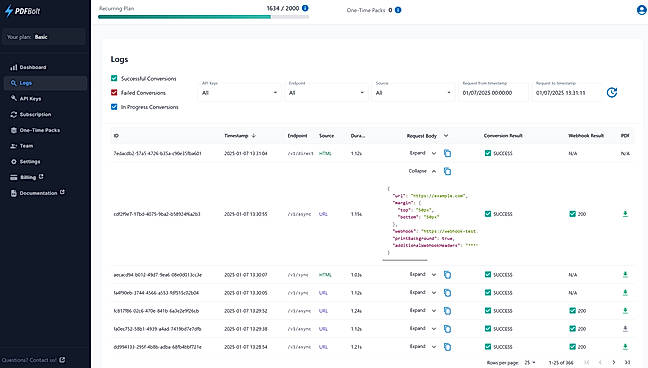This screenshot has width=648, height=368.
Task: Copy request body of the 13:29:52 row
Action: tap(448, 311)
